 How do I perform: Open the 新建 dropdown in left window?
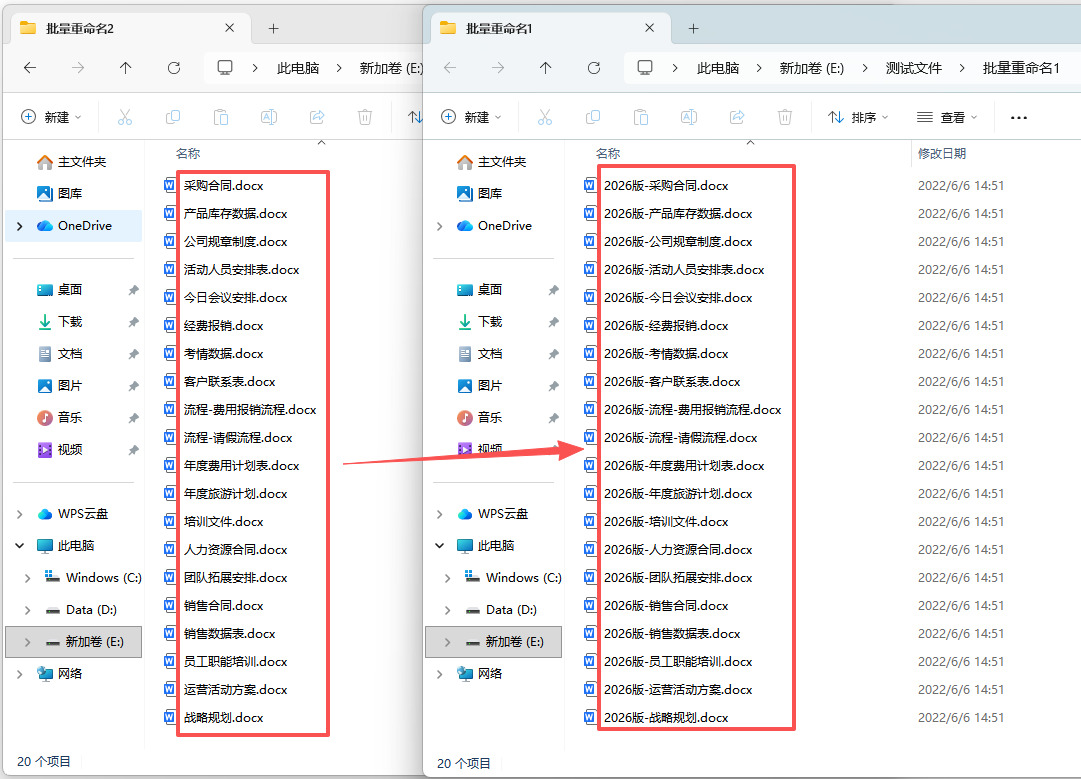(52, 117)
